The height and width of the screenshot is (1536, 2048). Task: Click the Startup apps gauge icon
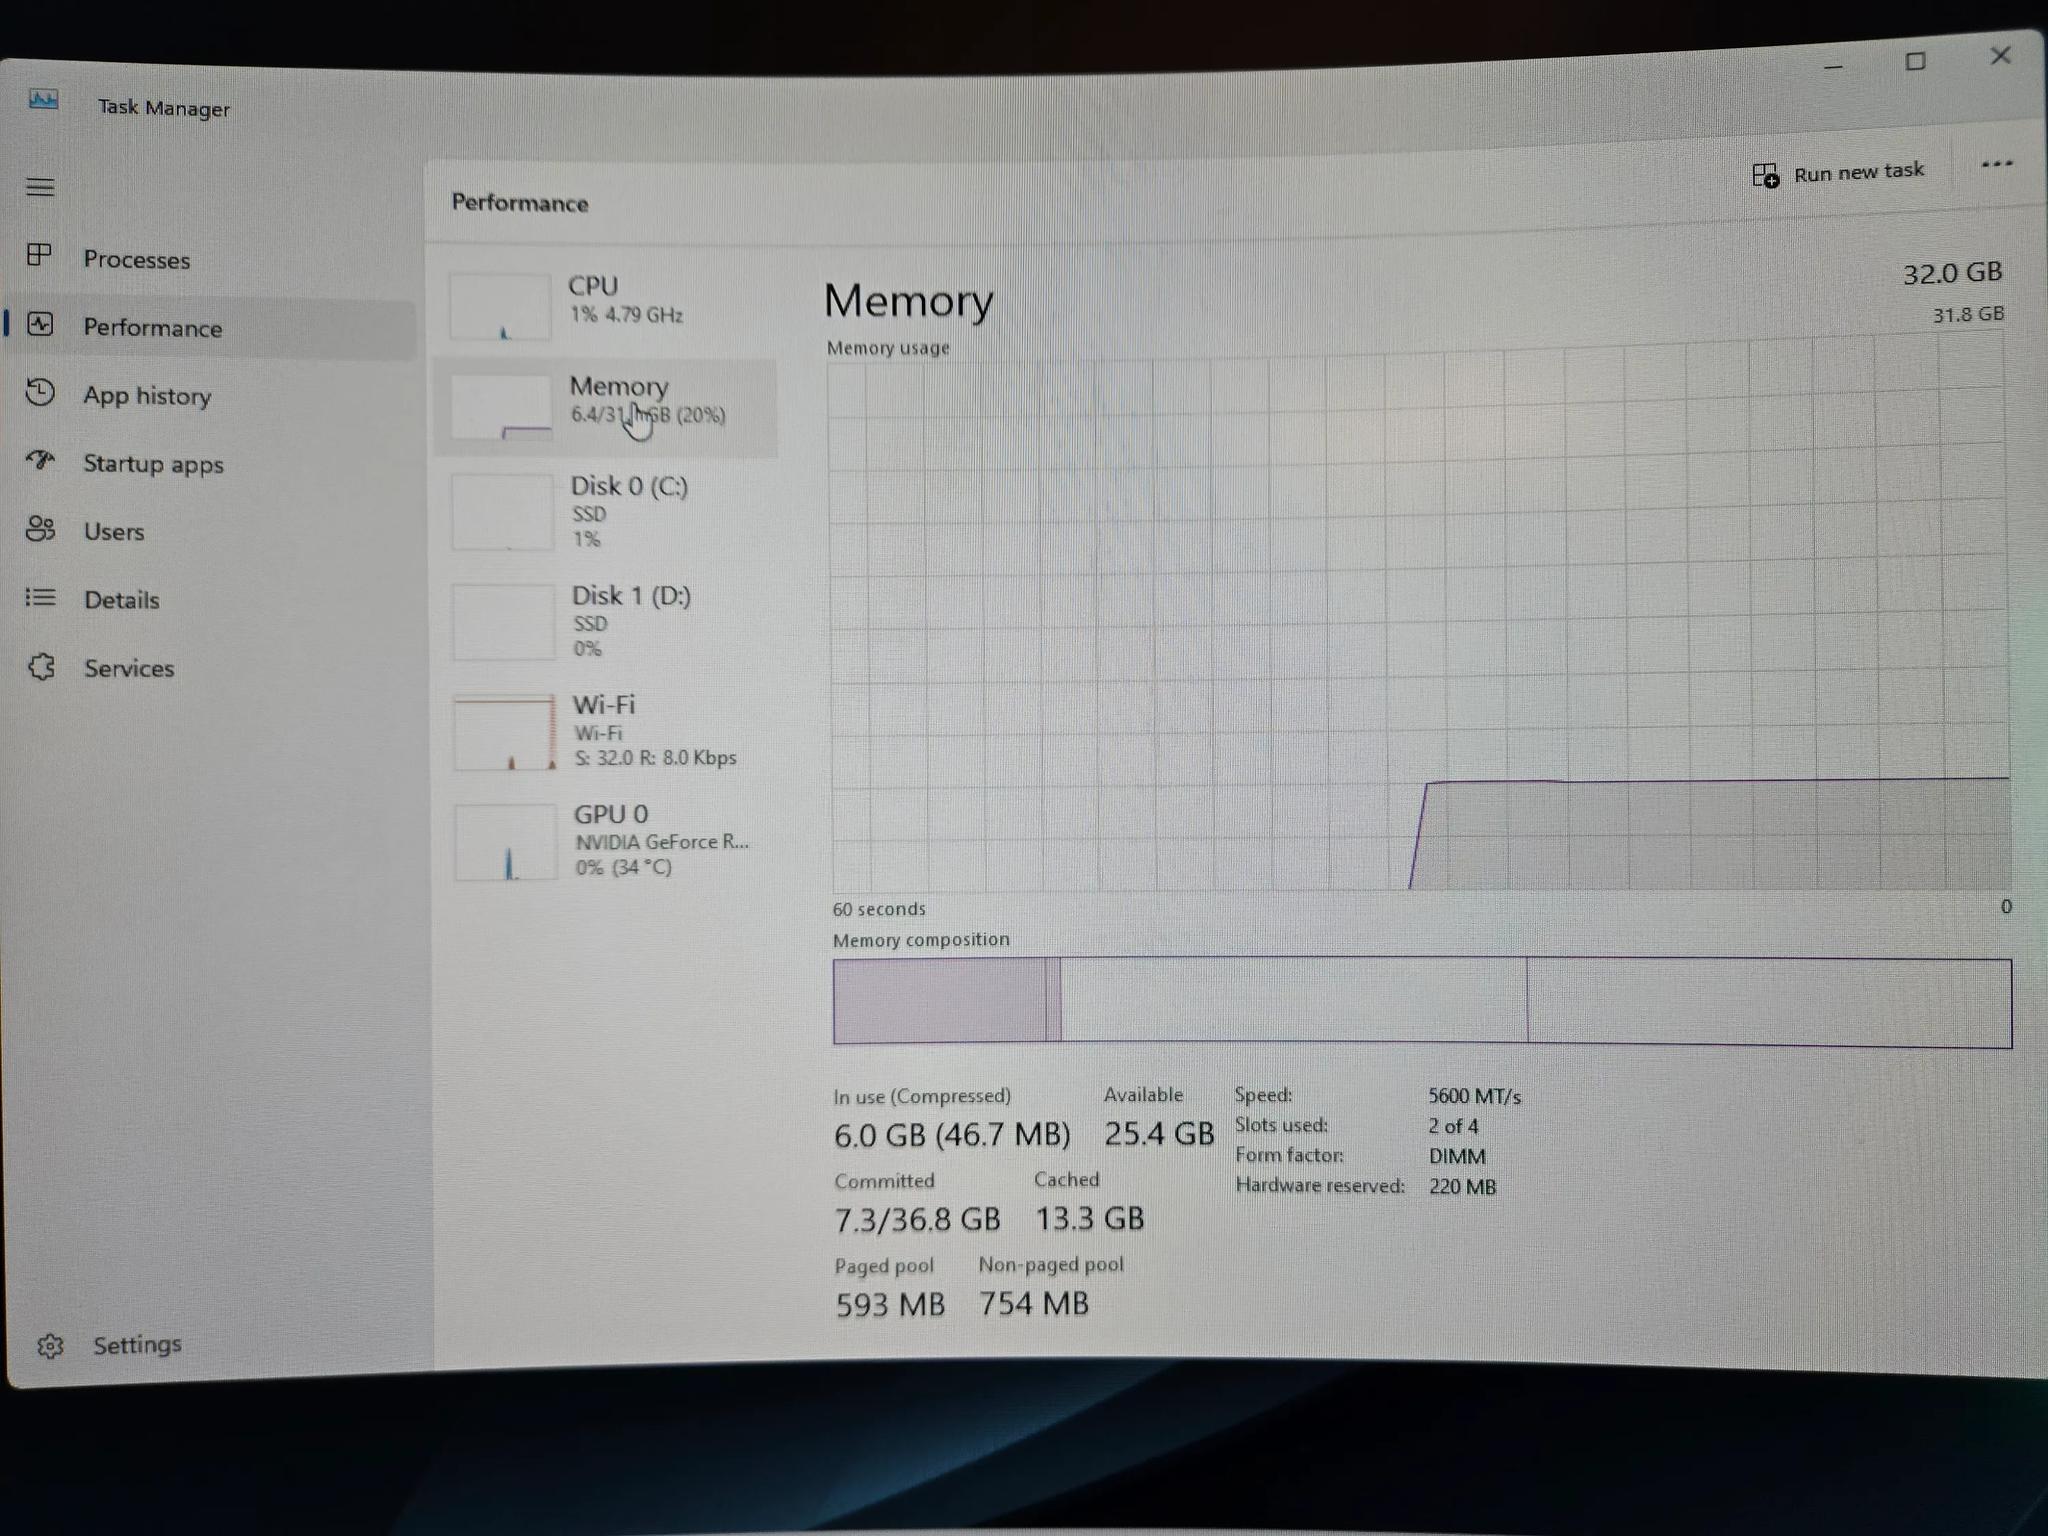pos(40,460)
